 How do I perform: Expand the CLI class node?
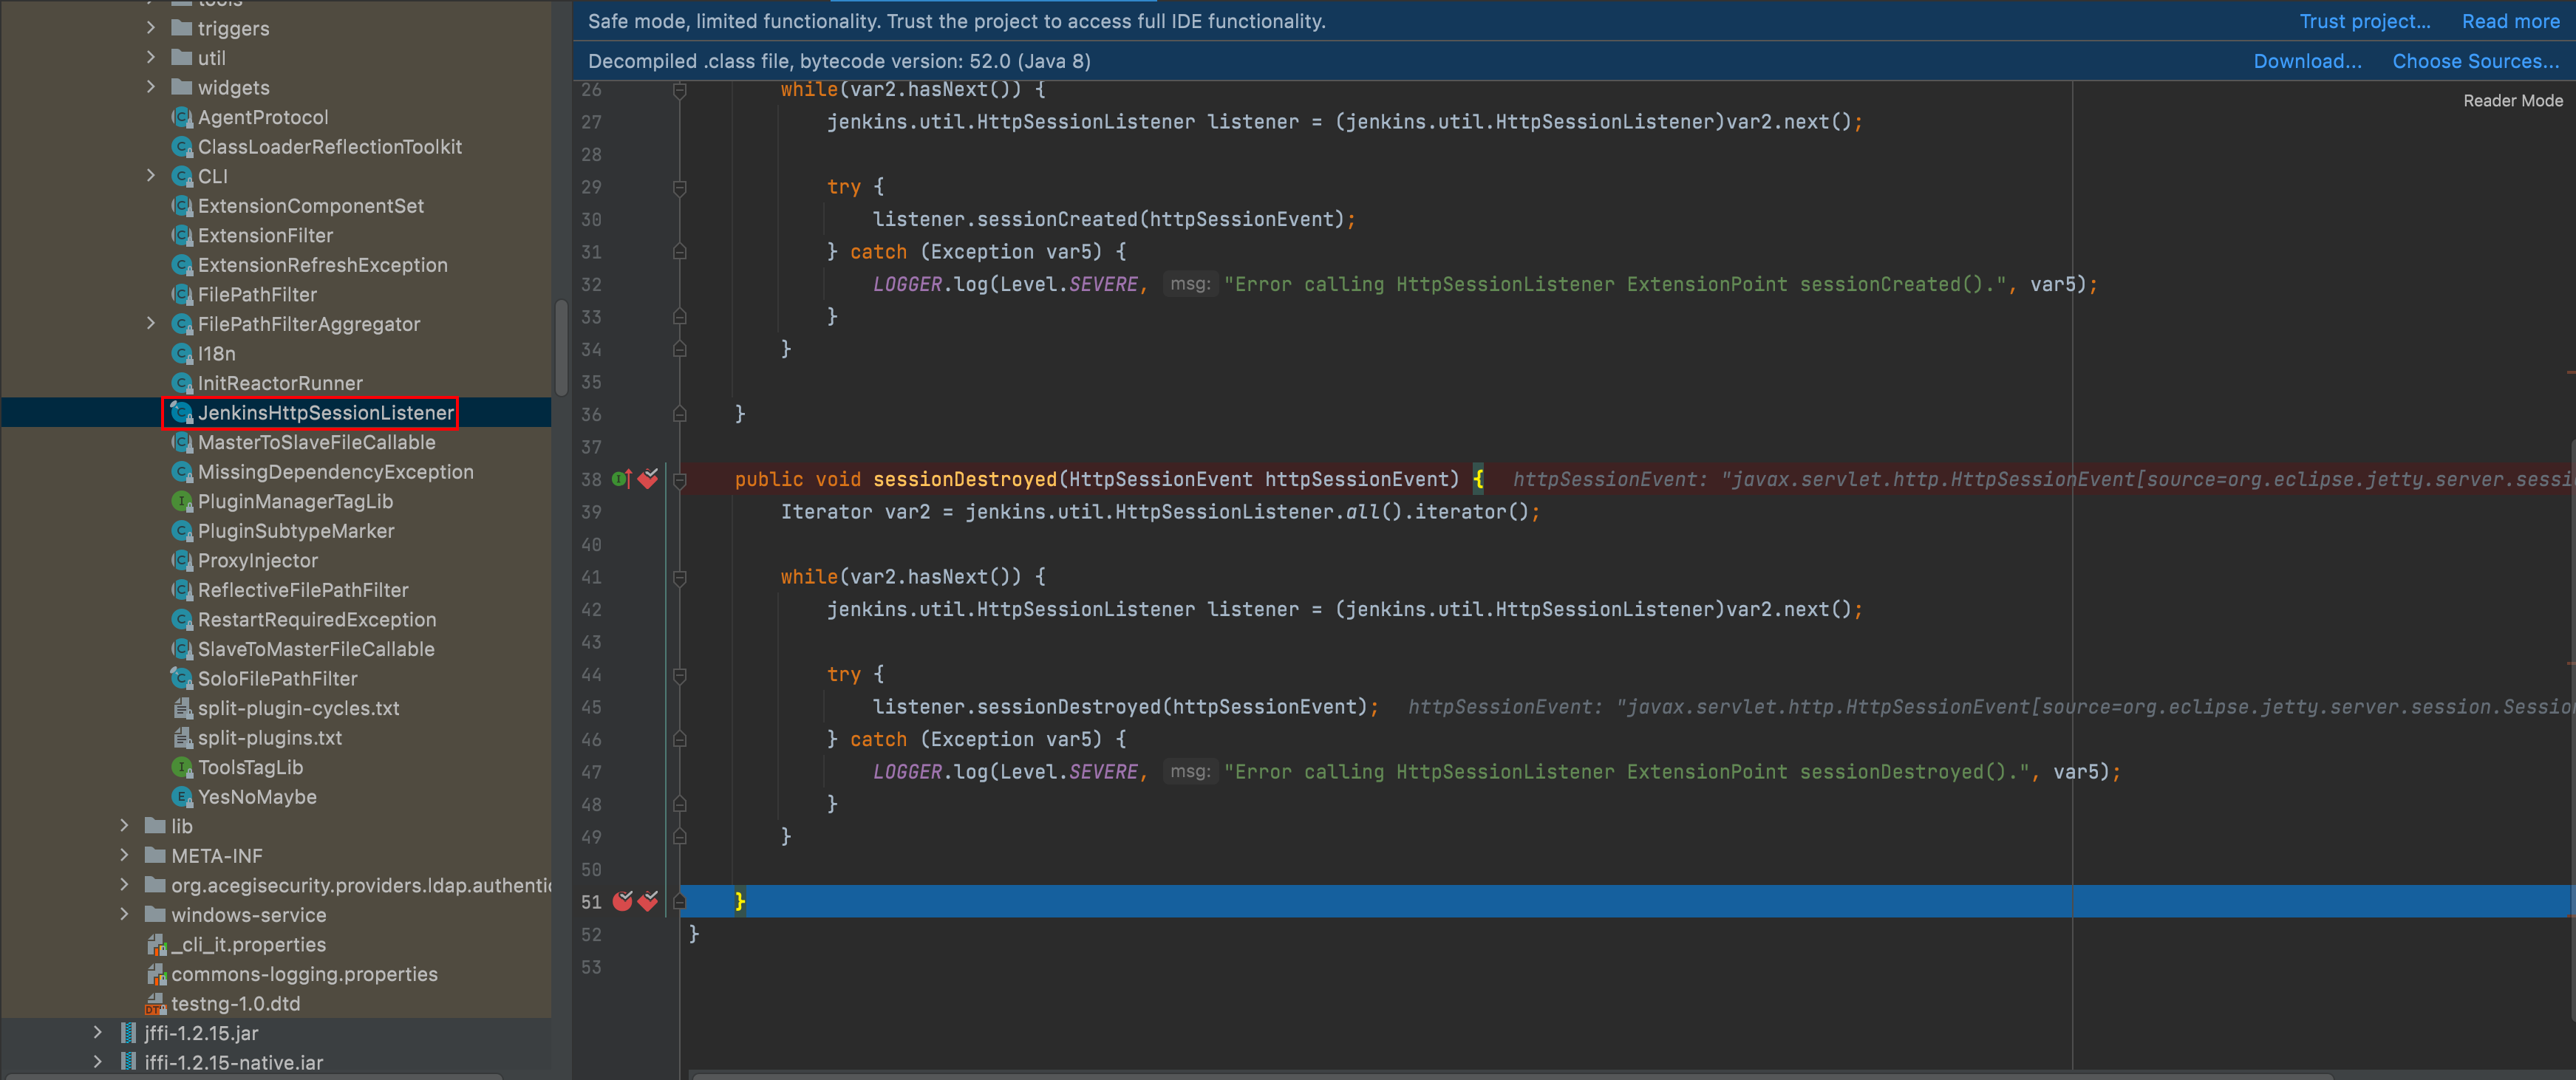point(151,176)
